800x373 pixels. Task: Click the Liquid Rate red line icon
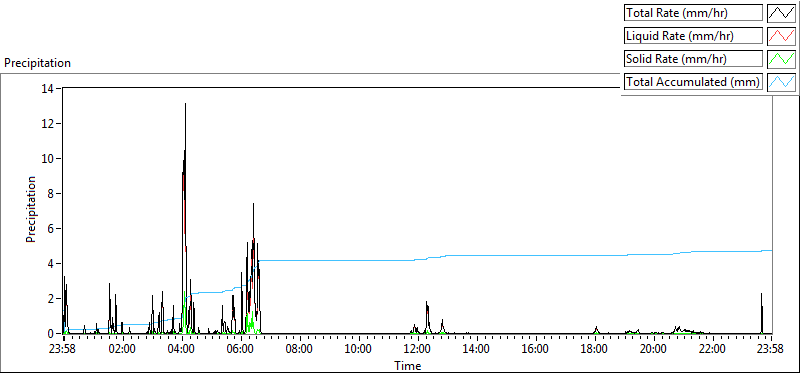tap(782, 36)
